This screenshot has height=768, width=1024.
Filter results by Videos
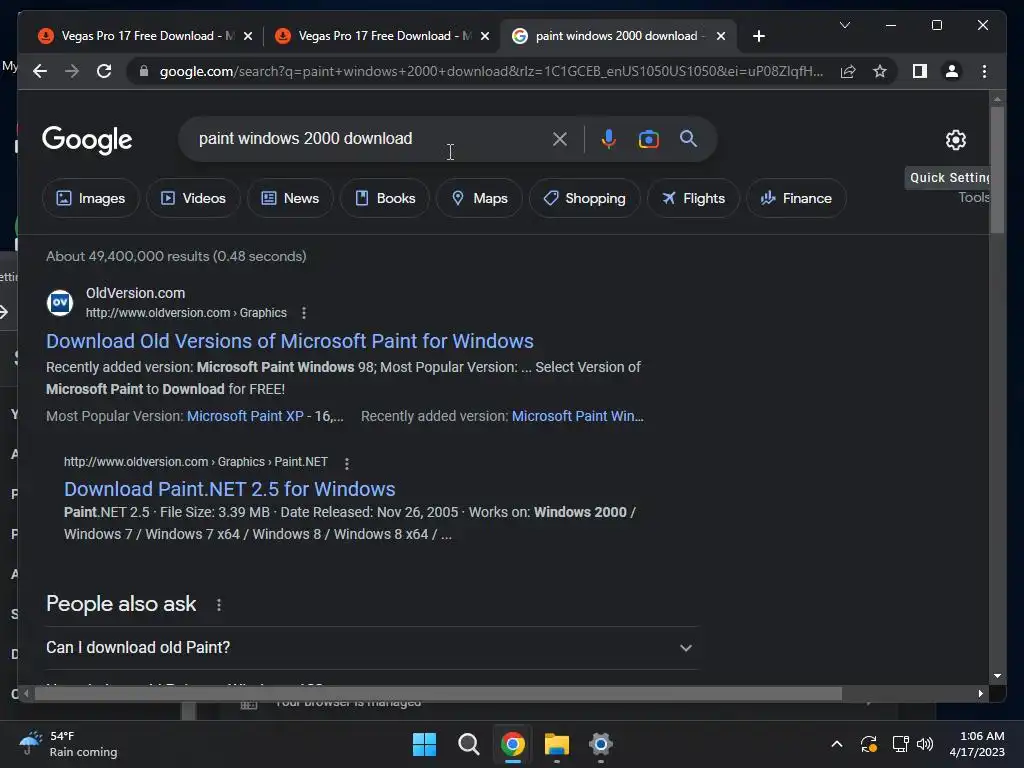pyautogui.click(x=193, y=198)
